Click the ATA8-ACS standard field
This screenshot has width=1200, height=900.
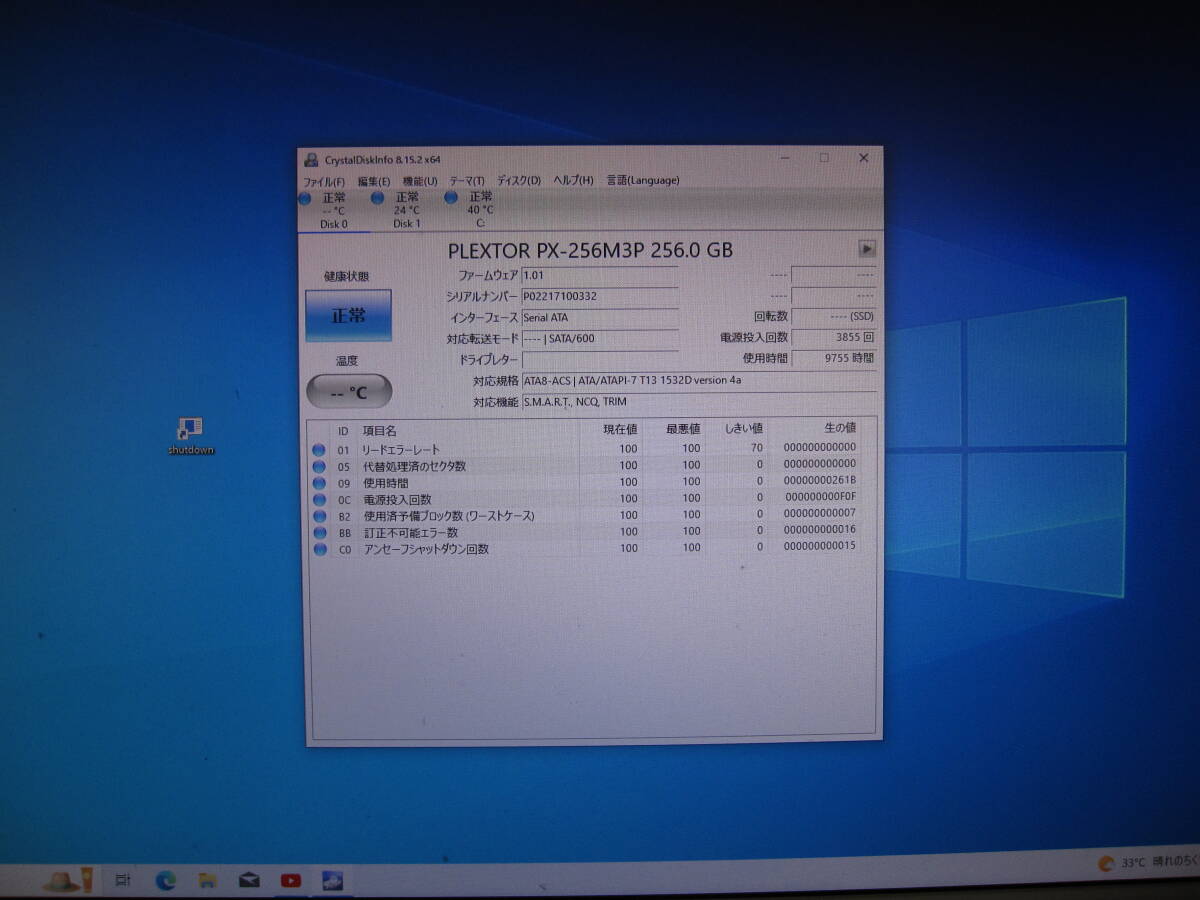pos(699,381)
